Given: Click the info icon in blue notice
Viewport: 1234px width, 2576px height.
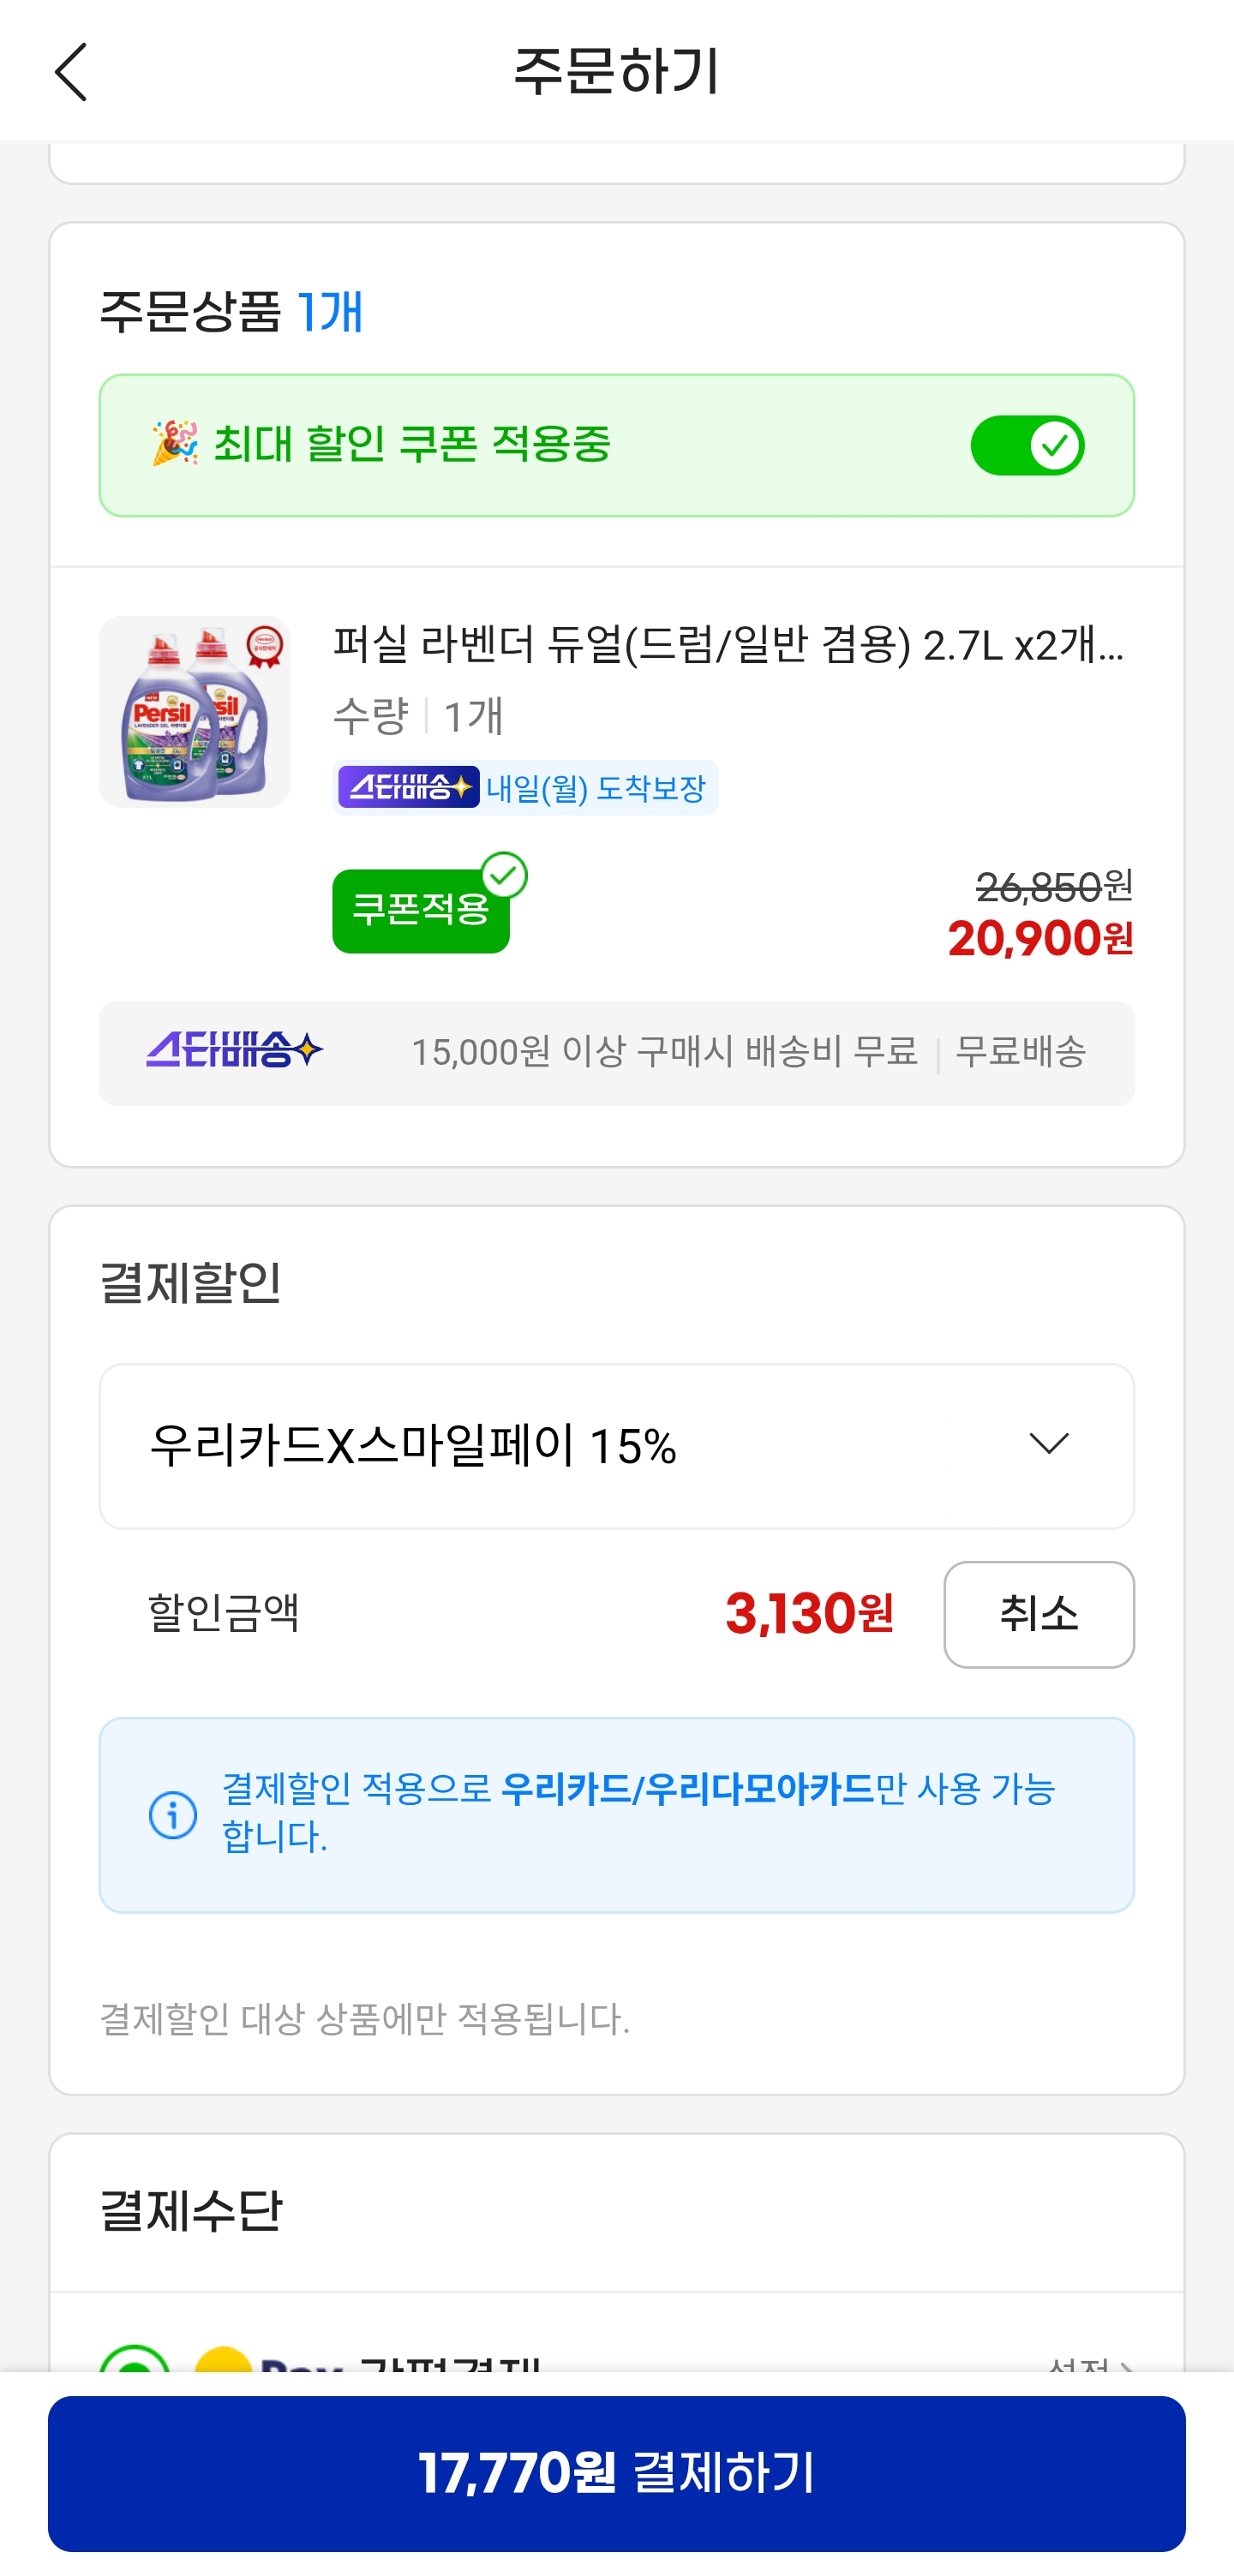Looking at the screenshot, I should pos(173,1814).
